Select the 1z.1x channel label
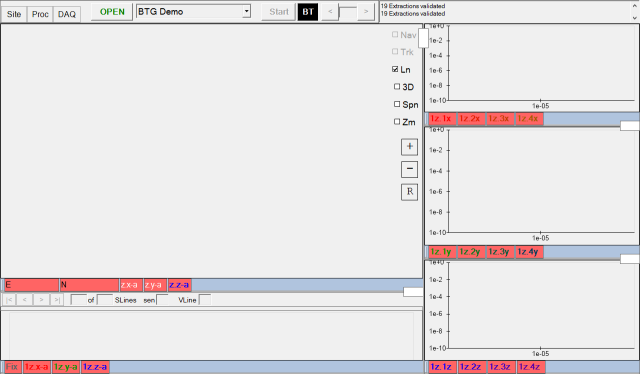The width and height of the screenshot is (640, 374). pos(442,119)
